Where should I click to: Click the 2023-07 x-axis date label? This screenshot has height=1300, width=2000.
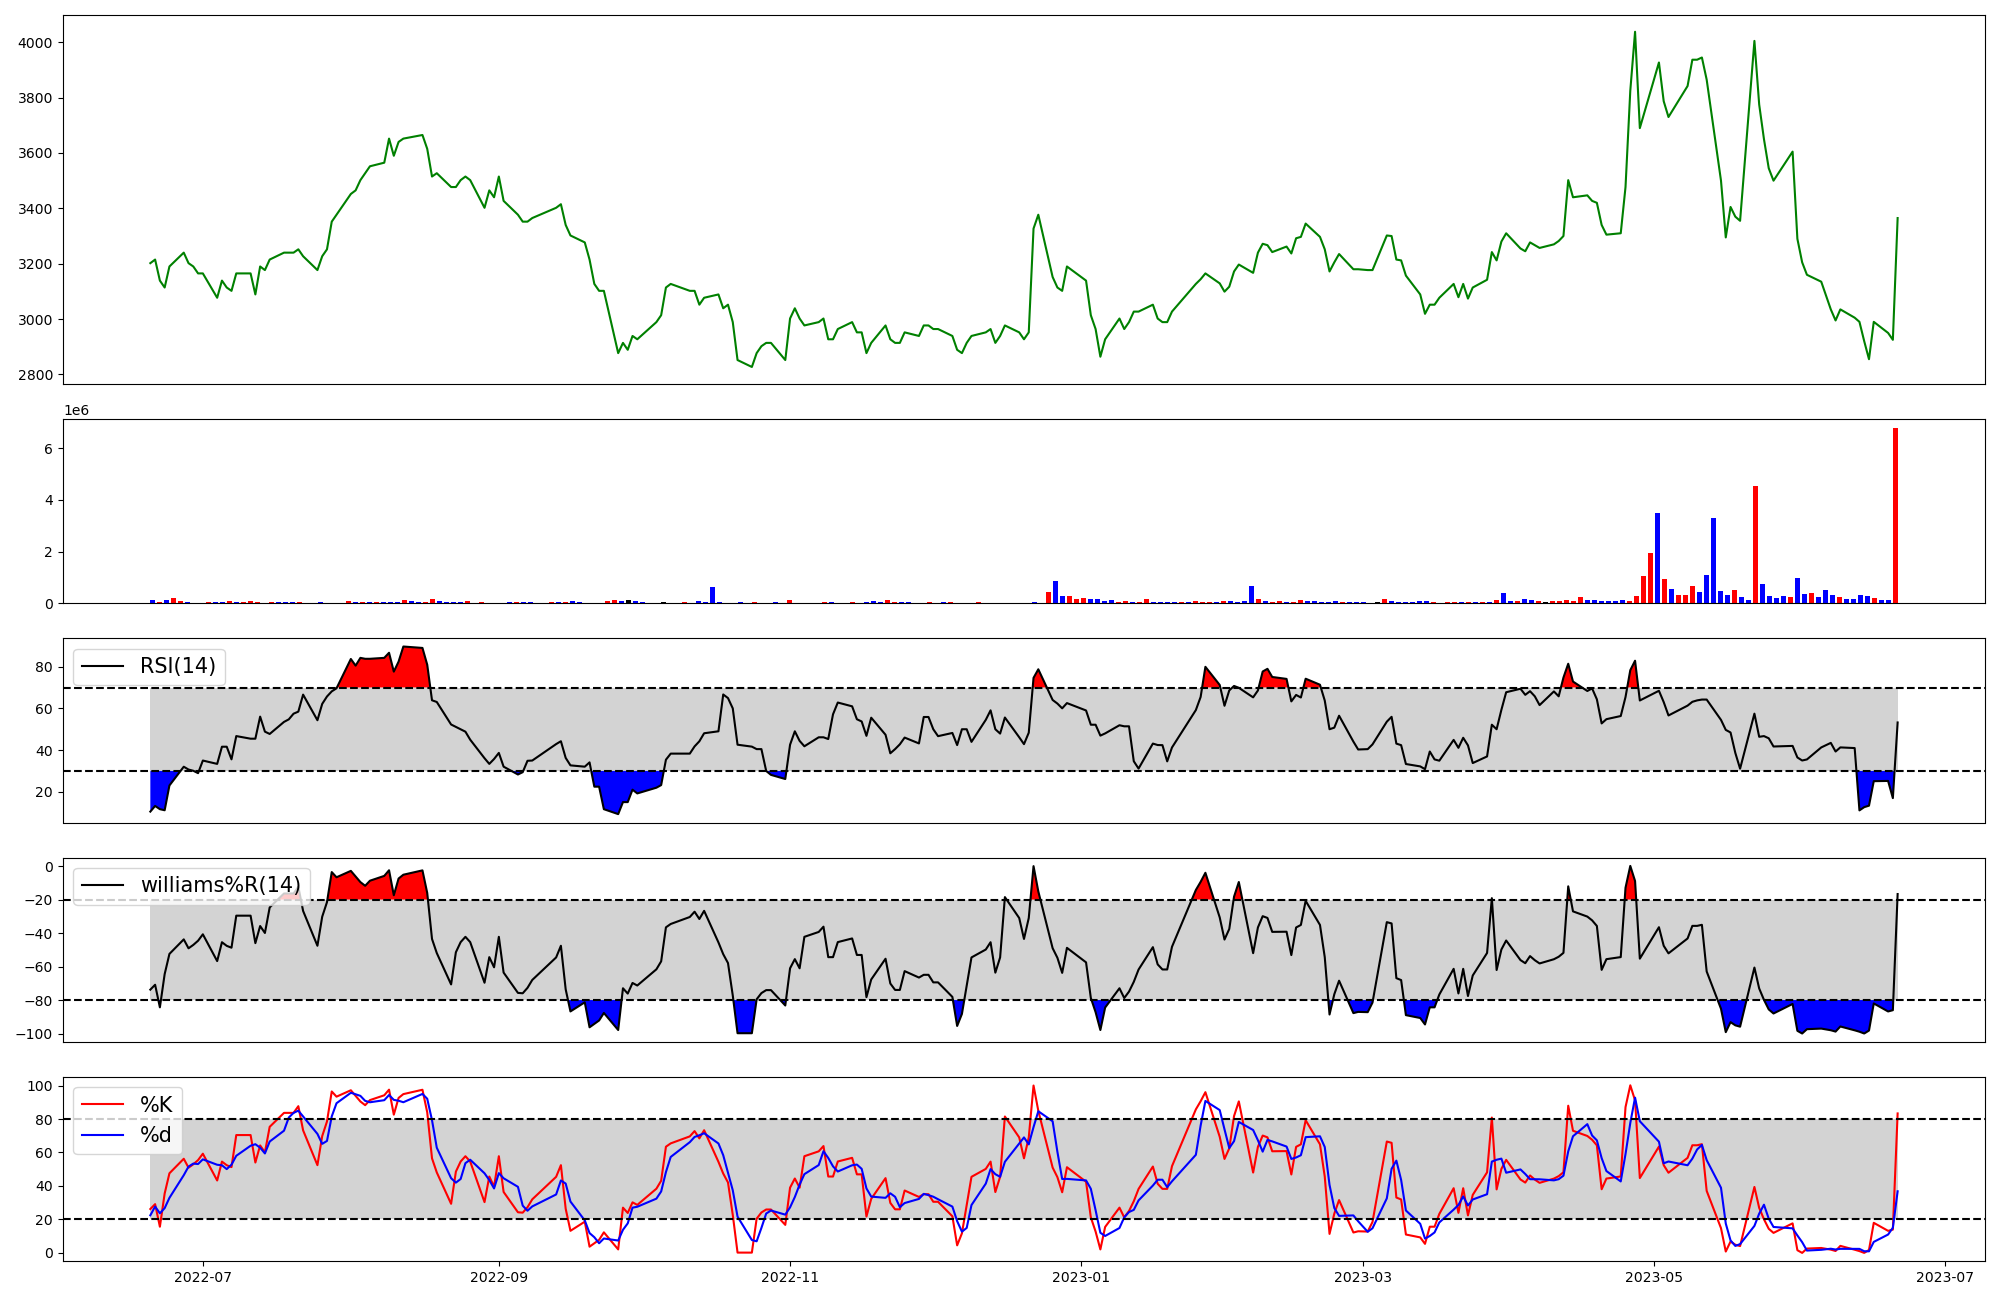1945,1277
